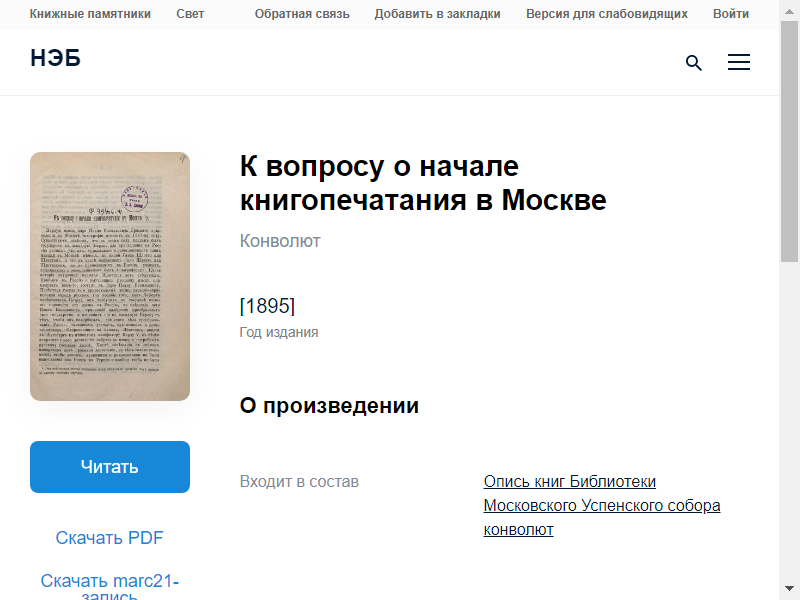Click Войти to log in

click(x=731, y=14)
